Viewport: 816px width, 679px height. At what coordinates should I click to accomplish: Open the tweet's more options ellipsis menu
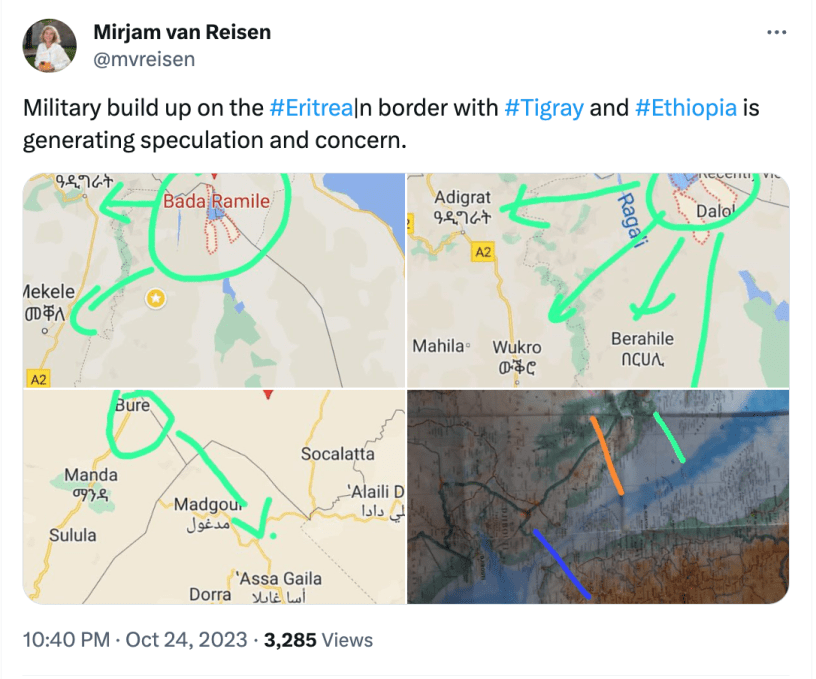point(776,33)
